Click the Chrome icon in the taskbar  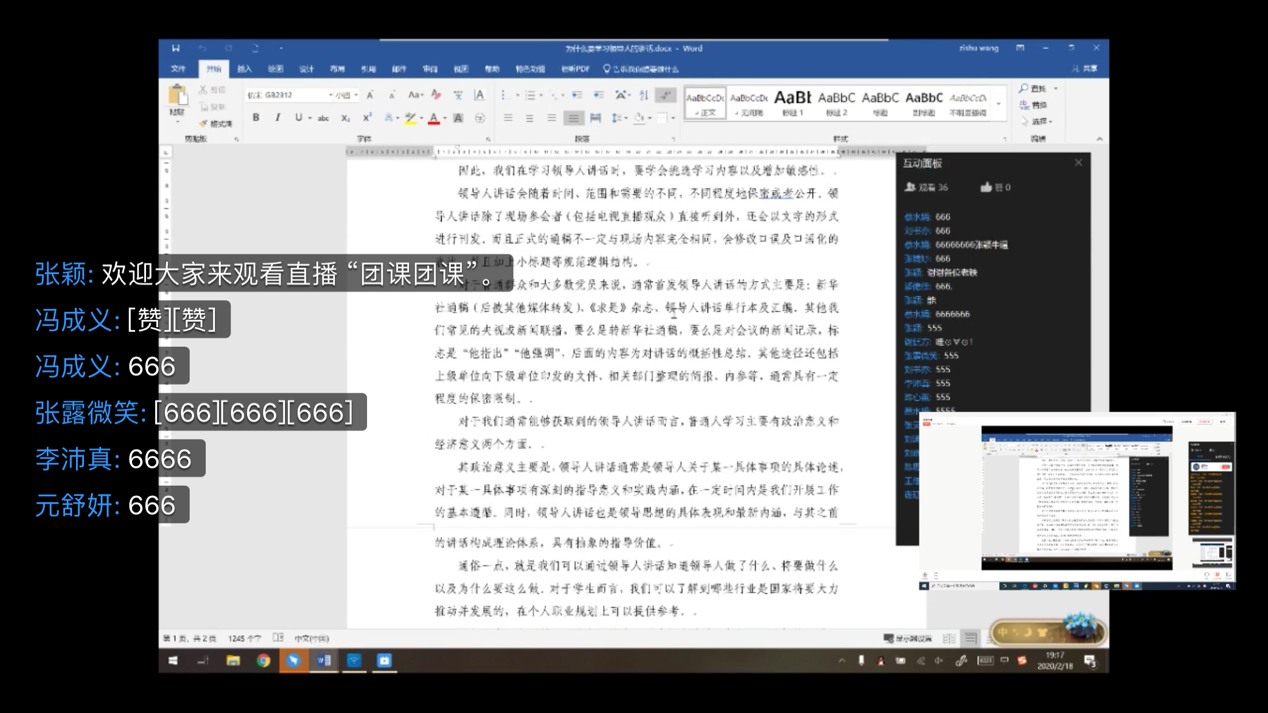coord(263,661)
